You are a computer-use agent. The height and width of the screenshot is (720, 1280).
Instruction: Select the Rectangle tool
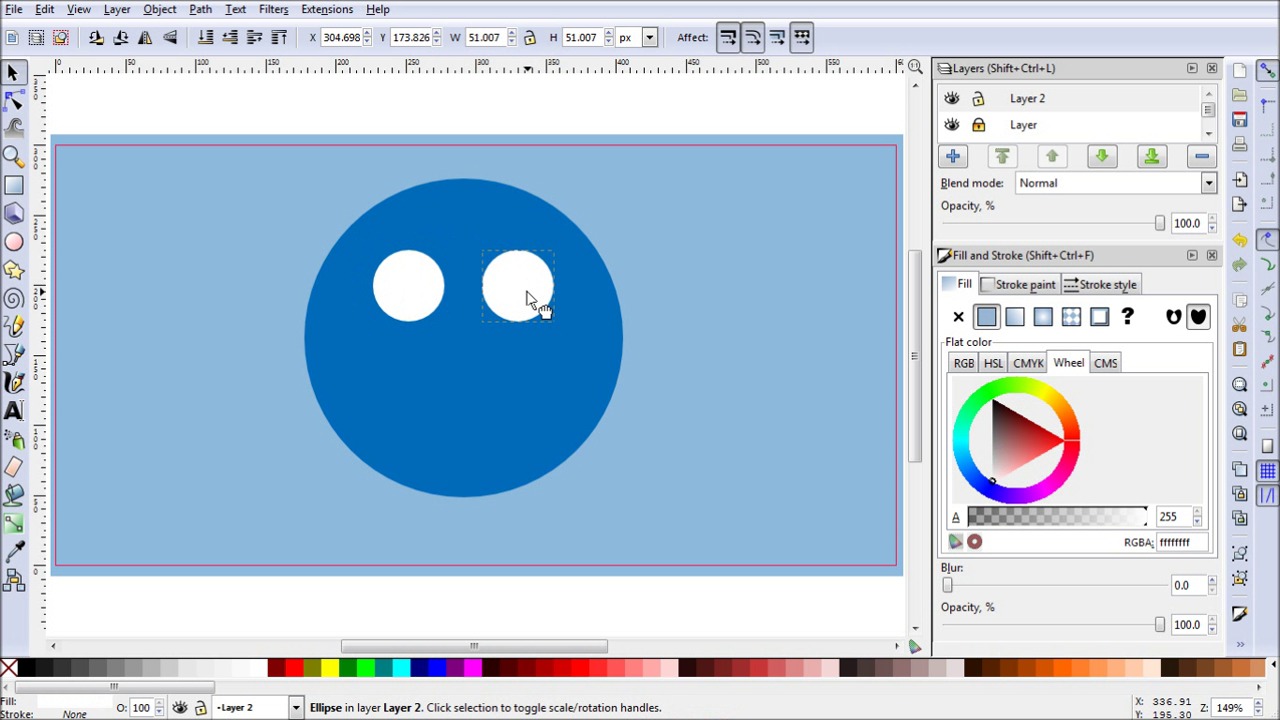click(14, 185)
